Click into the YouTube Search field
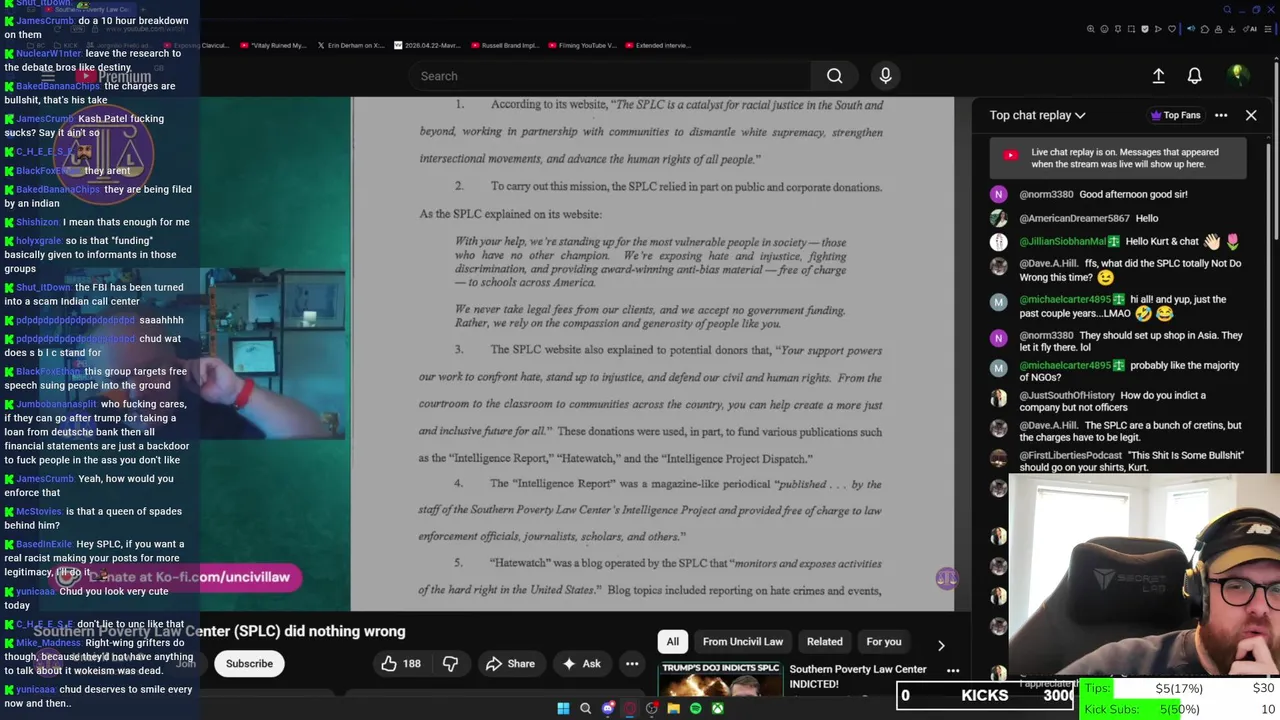The image size is (1280, 720). click(x=610, y=76)
